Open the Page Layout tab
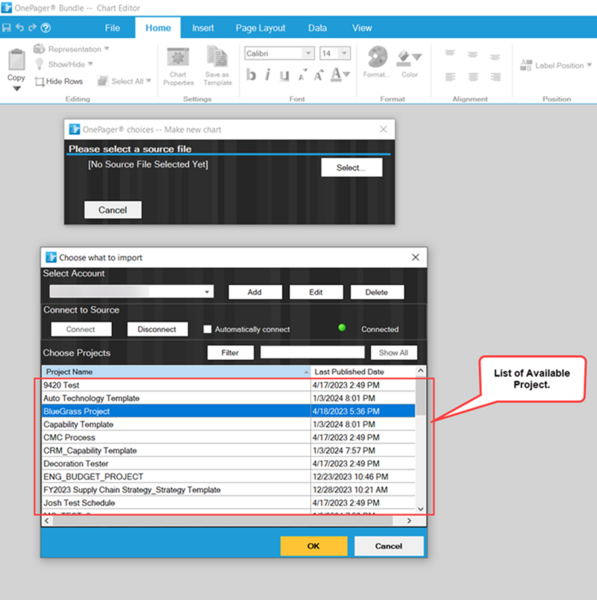Image resolution: width=597 pixels, height=600 pixels. [x=260, y=28]
